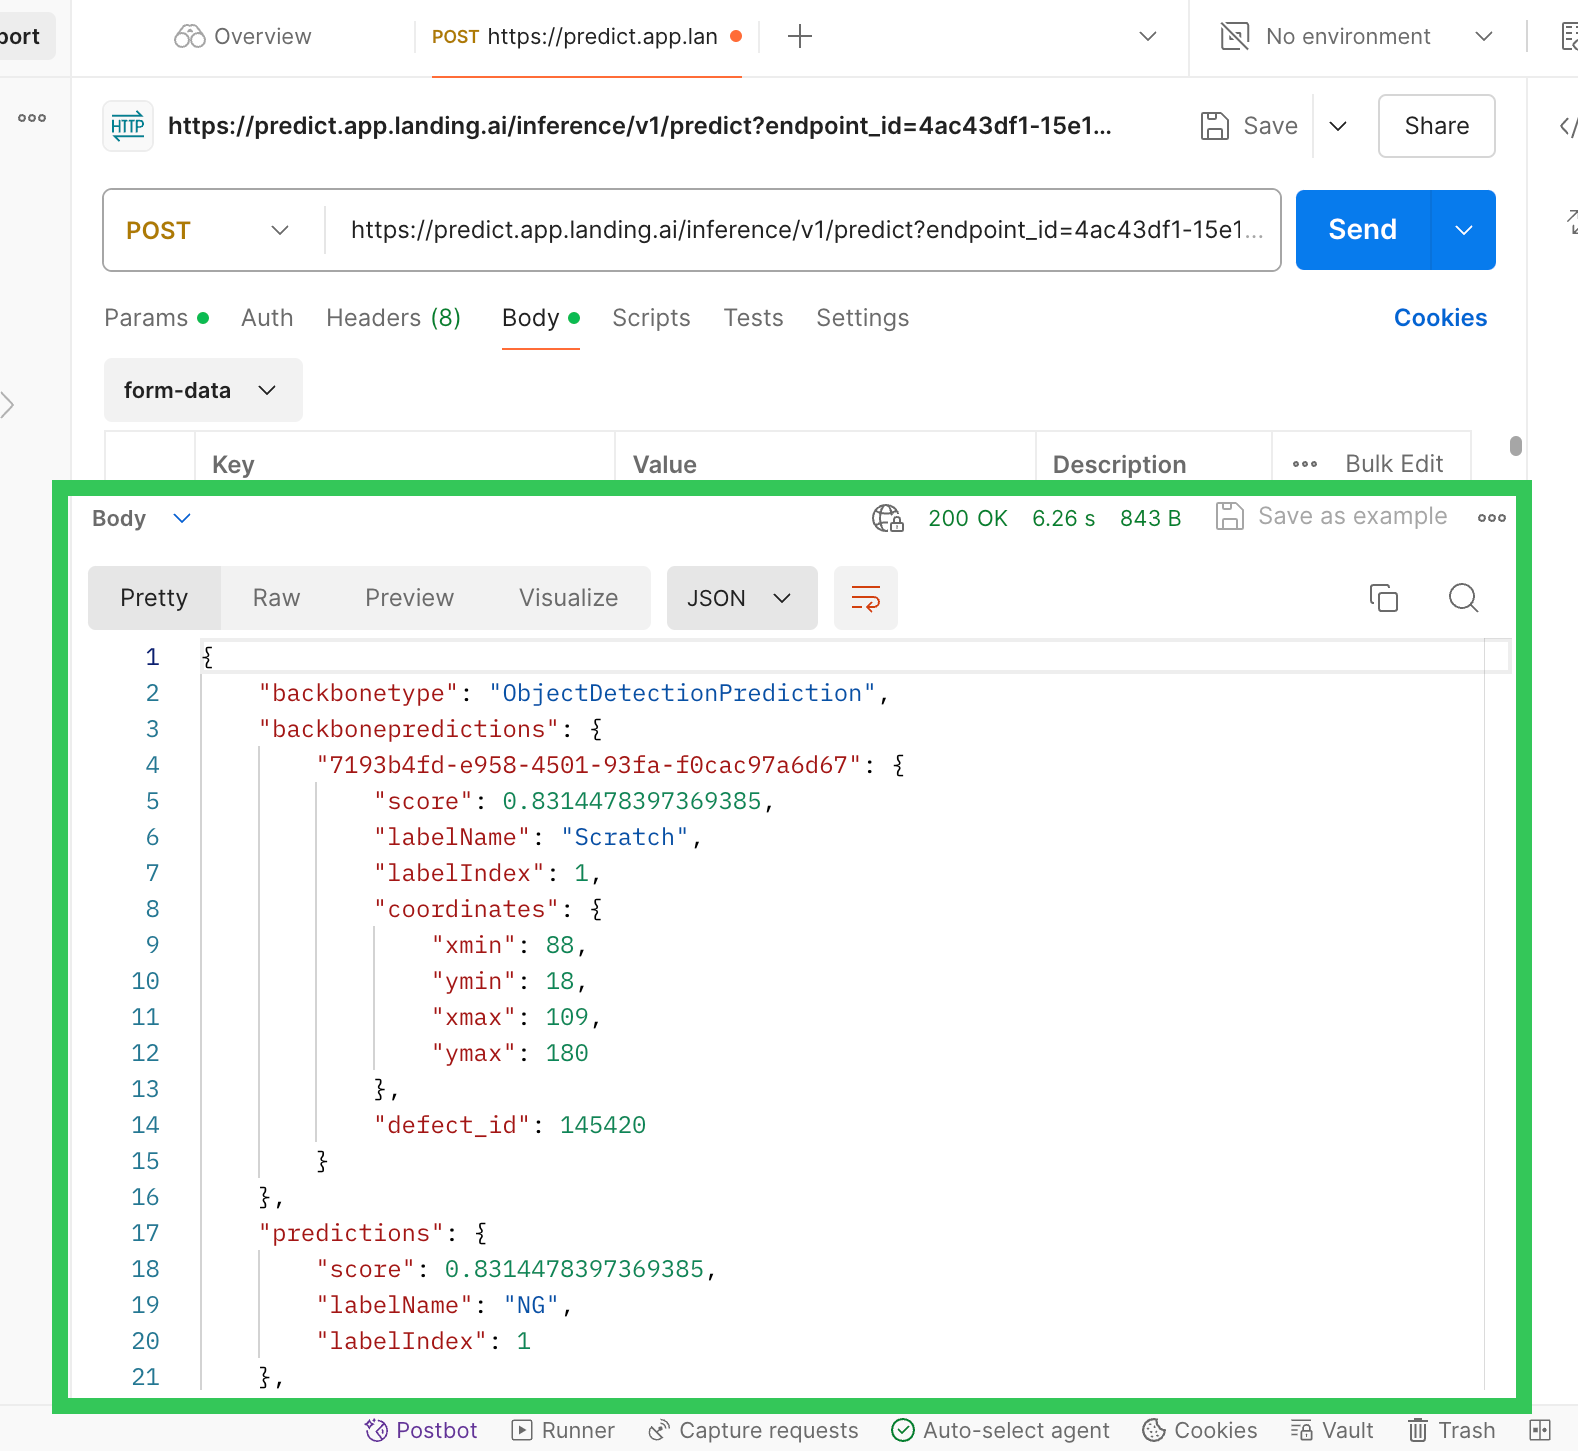Click the "defect_id": 145420 line
The width and height of the screenshot is (1578, 1451).
pos(510,1125)
